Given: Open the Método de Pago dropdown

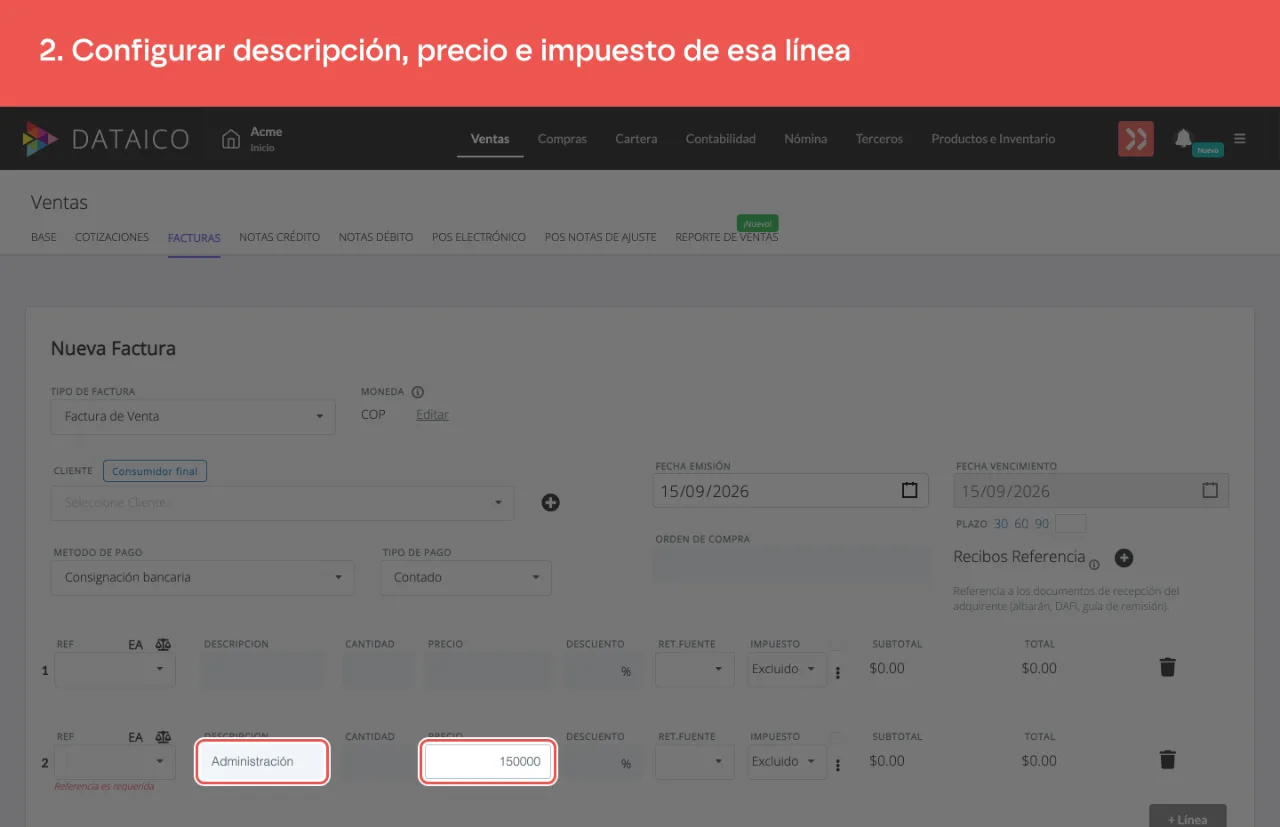Looking at the screenshot, I should point(202,578).
